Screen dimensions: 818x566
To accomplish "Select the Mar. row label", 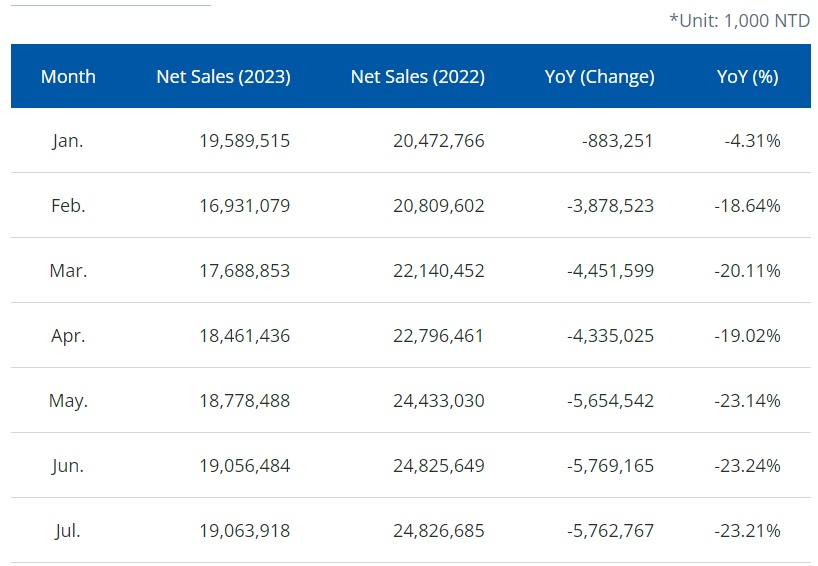I will [68, 271].
